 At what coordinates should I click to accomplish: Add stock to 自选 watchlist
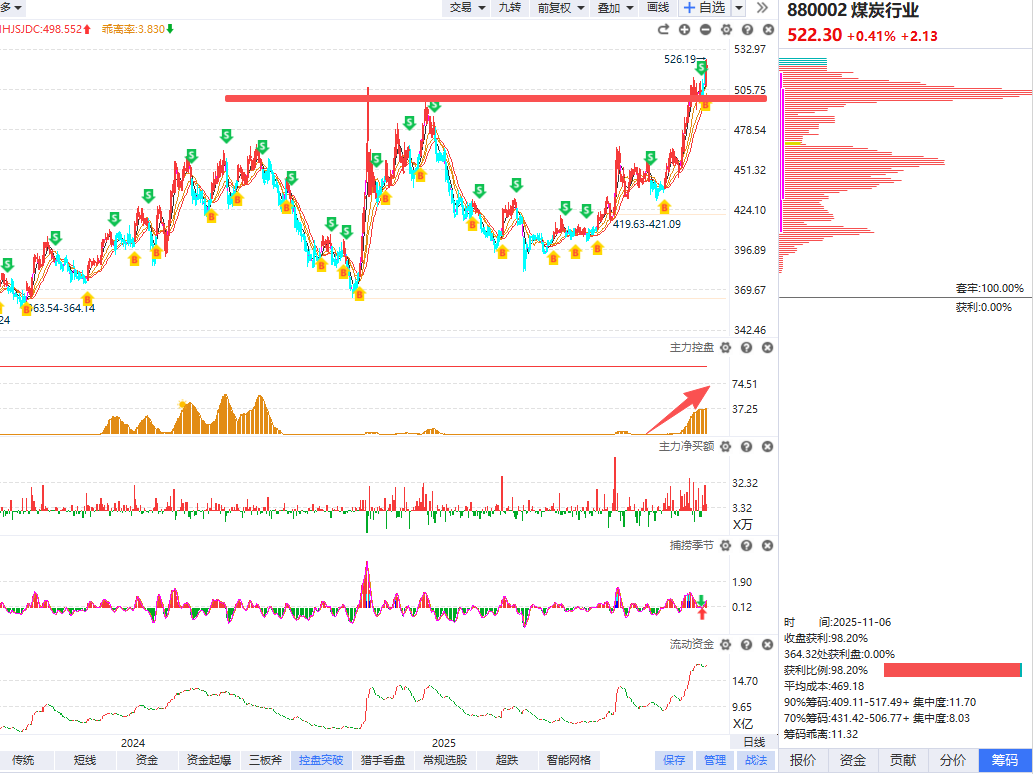(704, 8)
